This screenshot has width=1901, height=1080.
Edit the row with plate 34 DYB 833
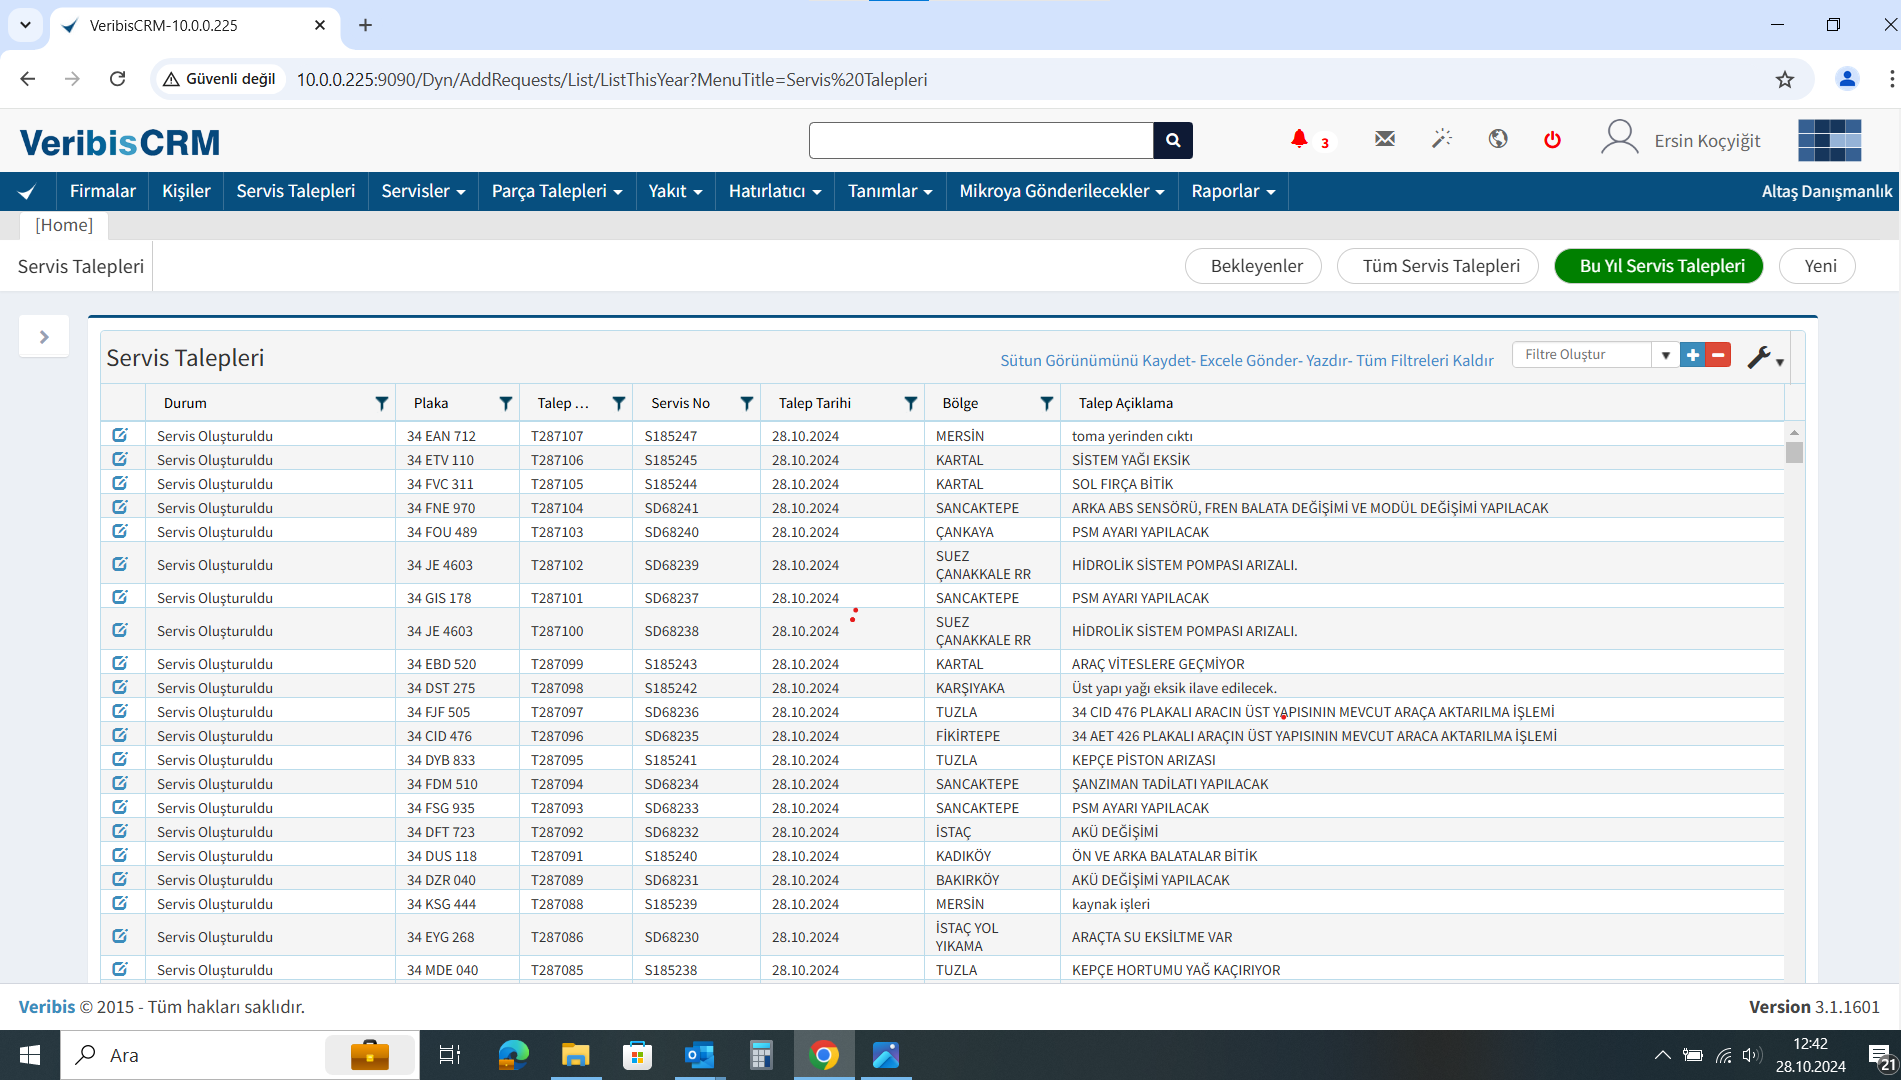click(x=120, y=759)
